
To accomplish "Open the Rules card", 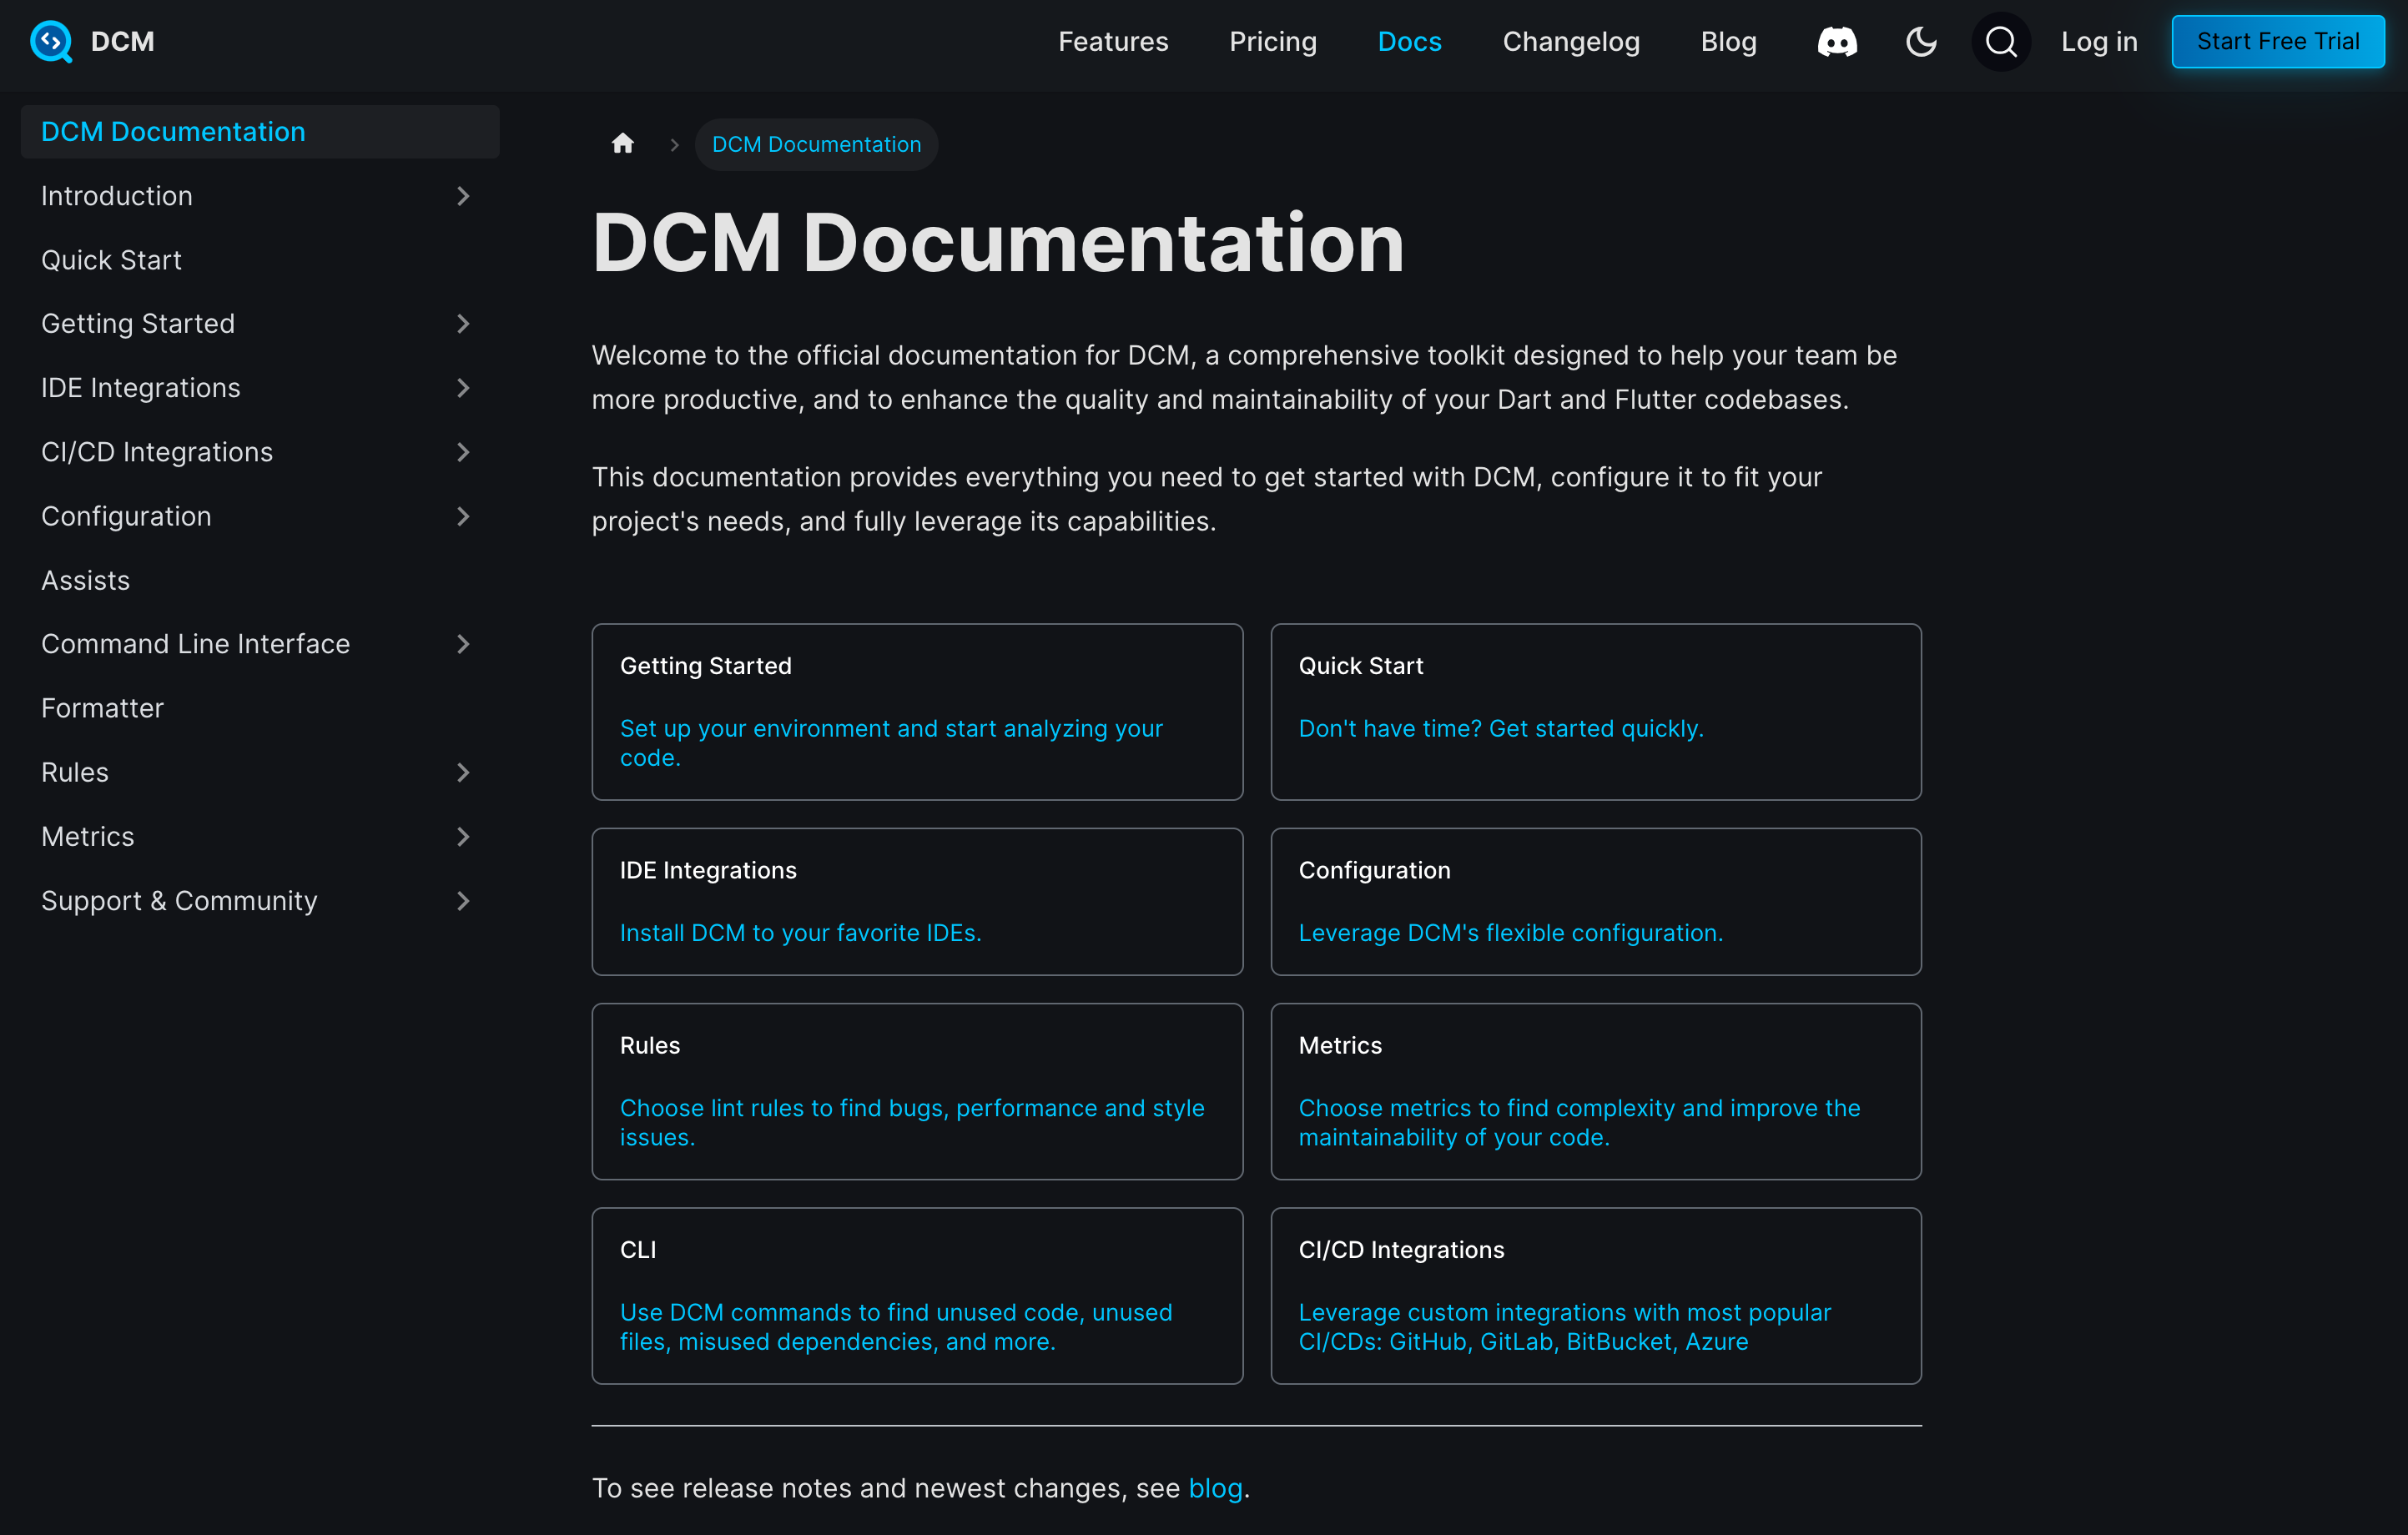I will (x=916, y=1091).
